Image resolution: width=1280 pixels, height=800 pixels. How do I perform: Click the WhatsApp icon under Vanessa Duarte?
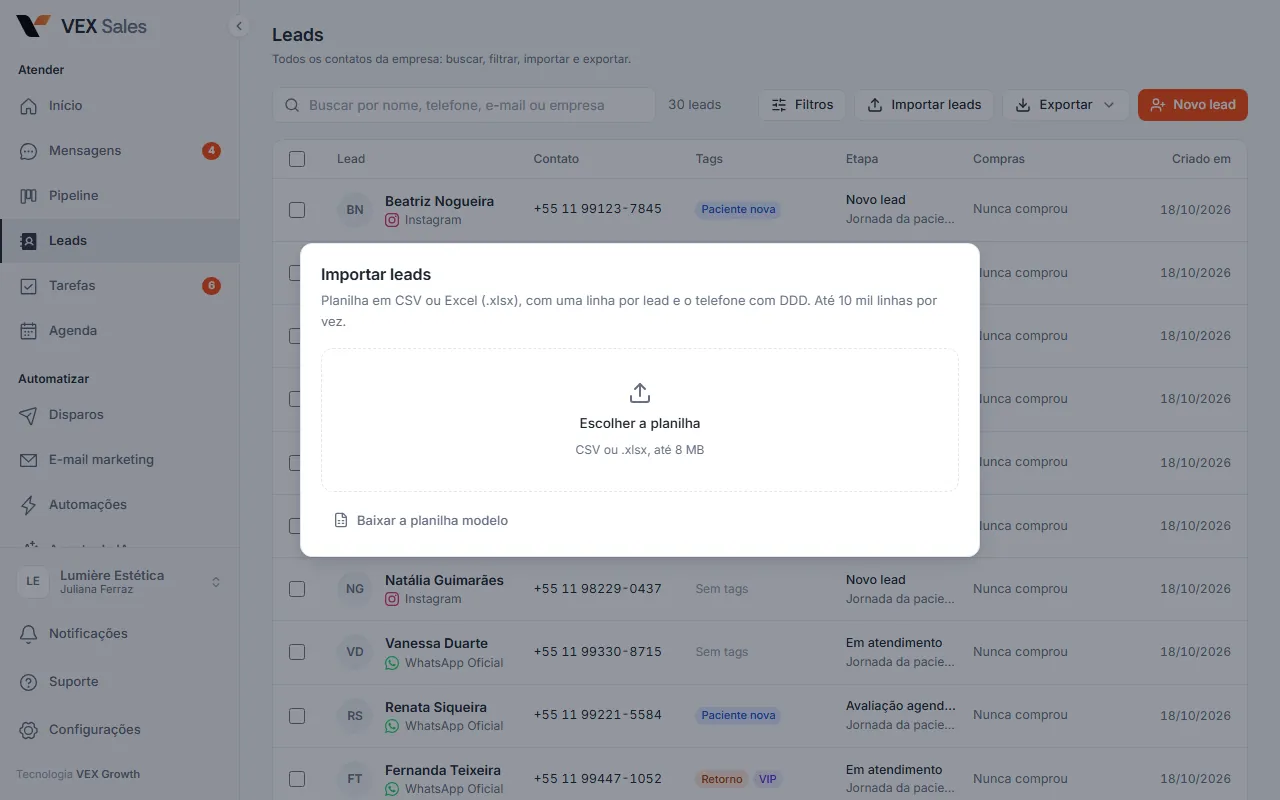392,663
